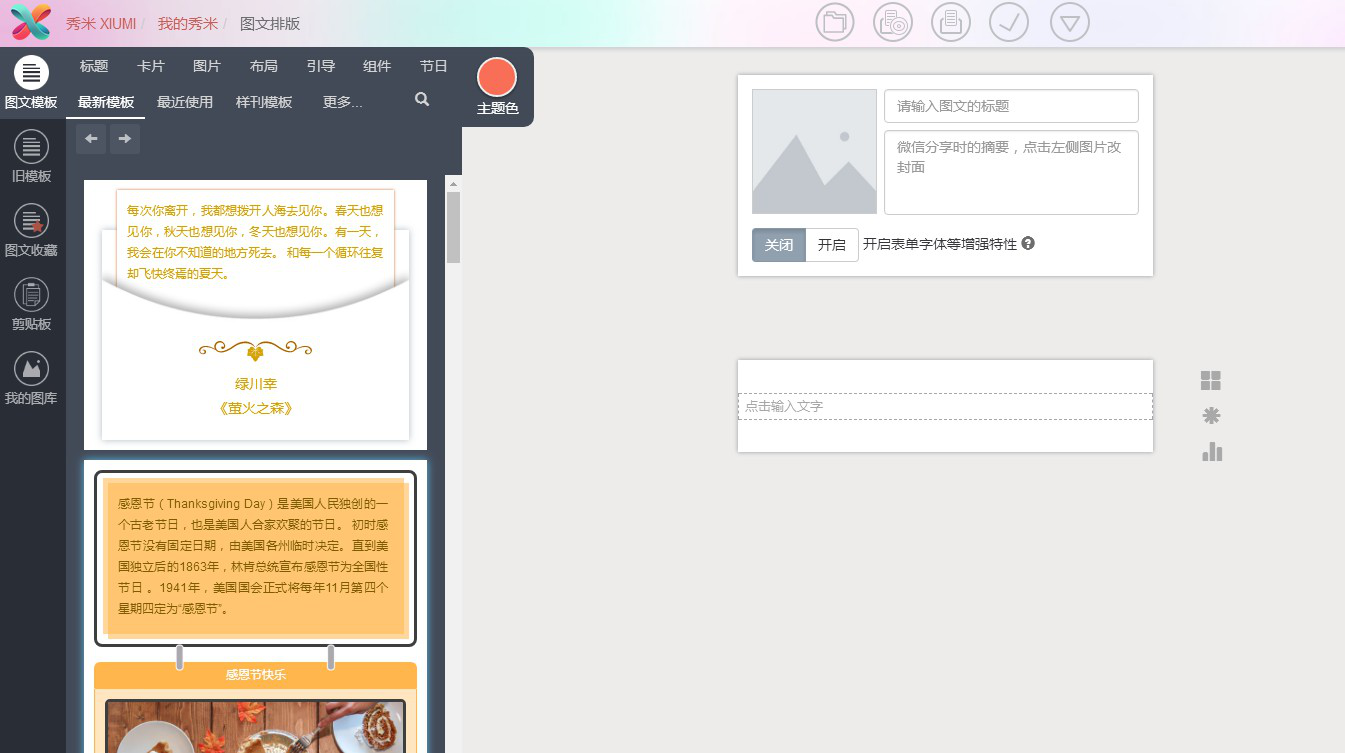
Task: Click the help question mark icon
Action: coord(1028,243)
